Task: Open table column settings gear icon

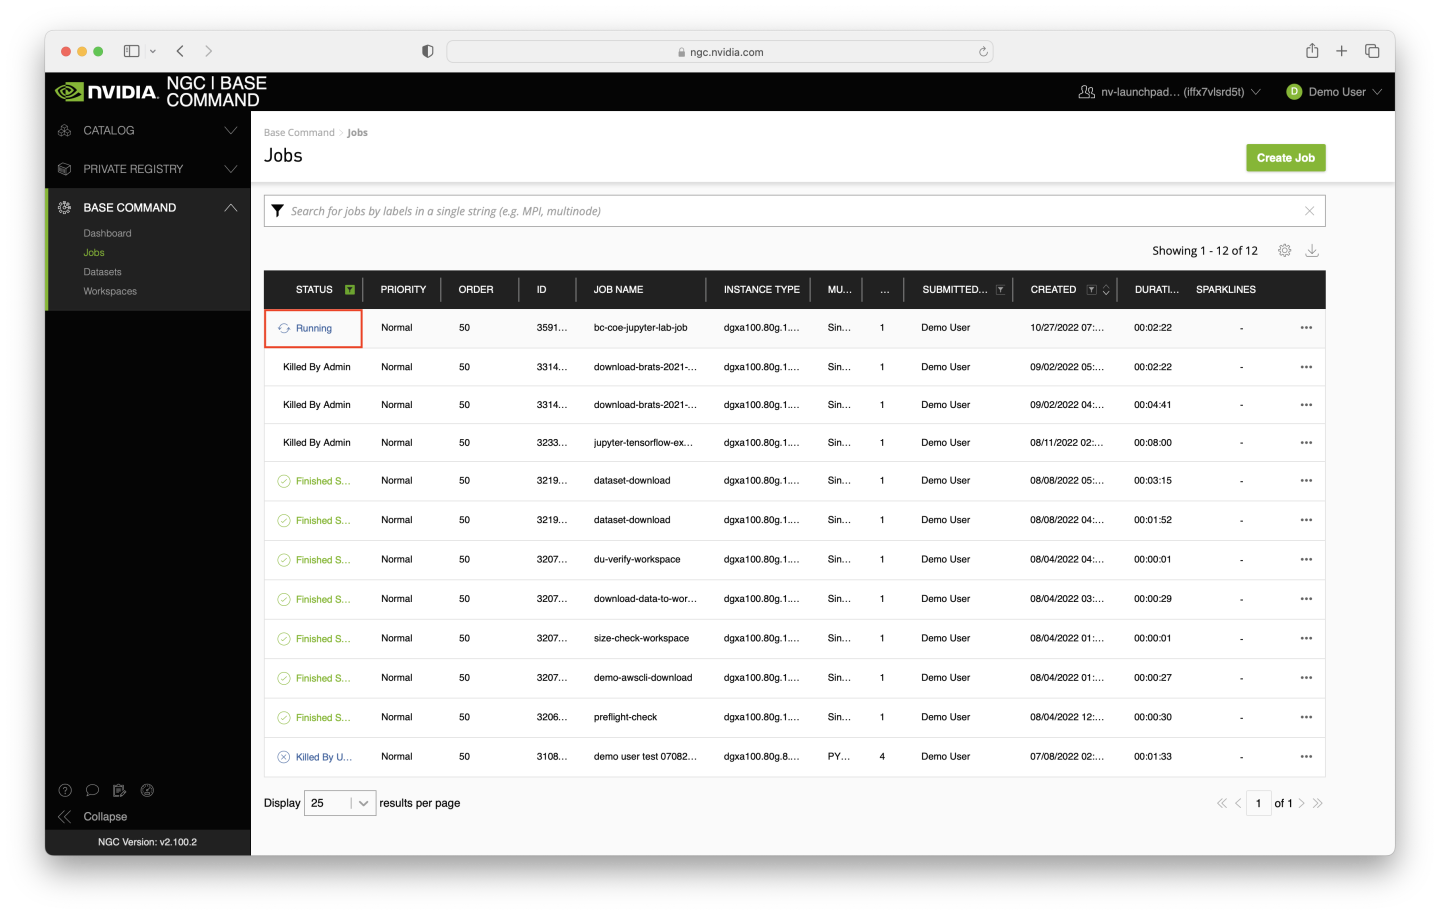Action: point(1285,251)
